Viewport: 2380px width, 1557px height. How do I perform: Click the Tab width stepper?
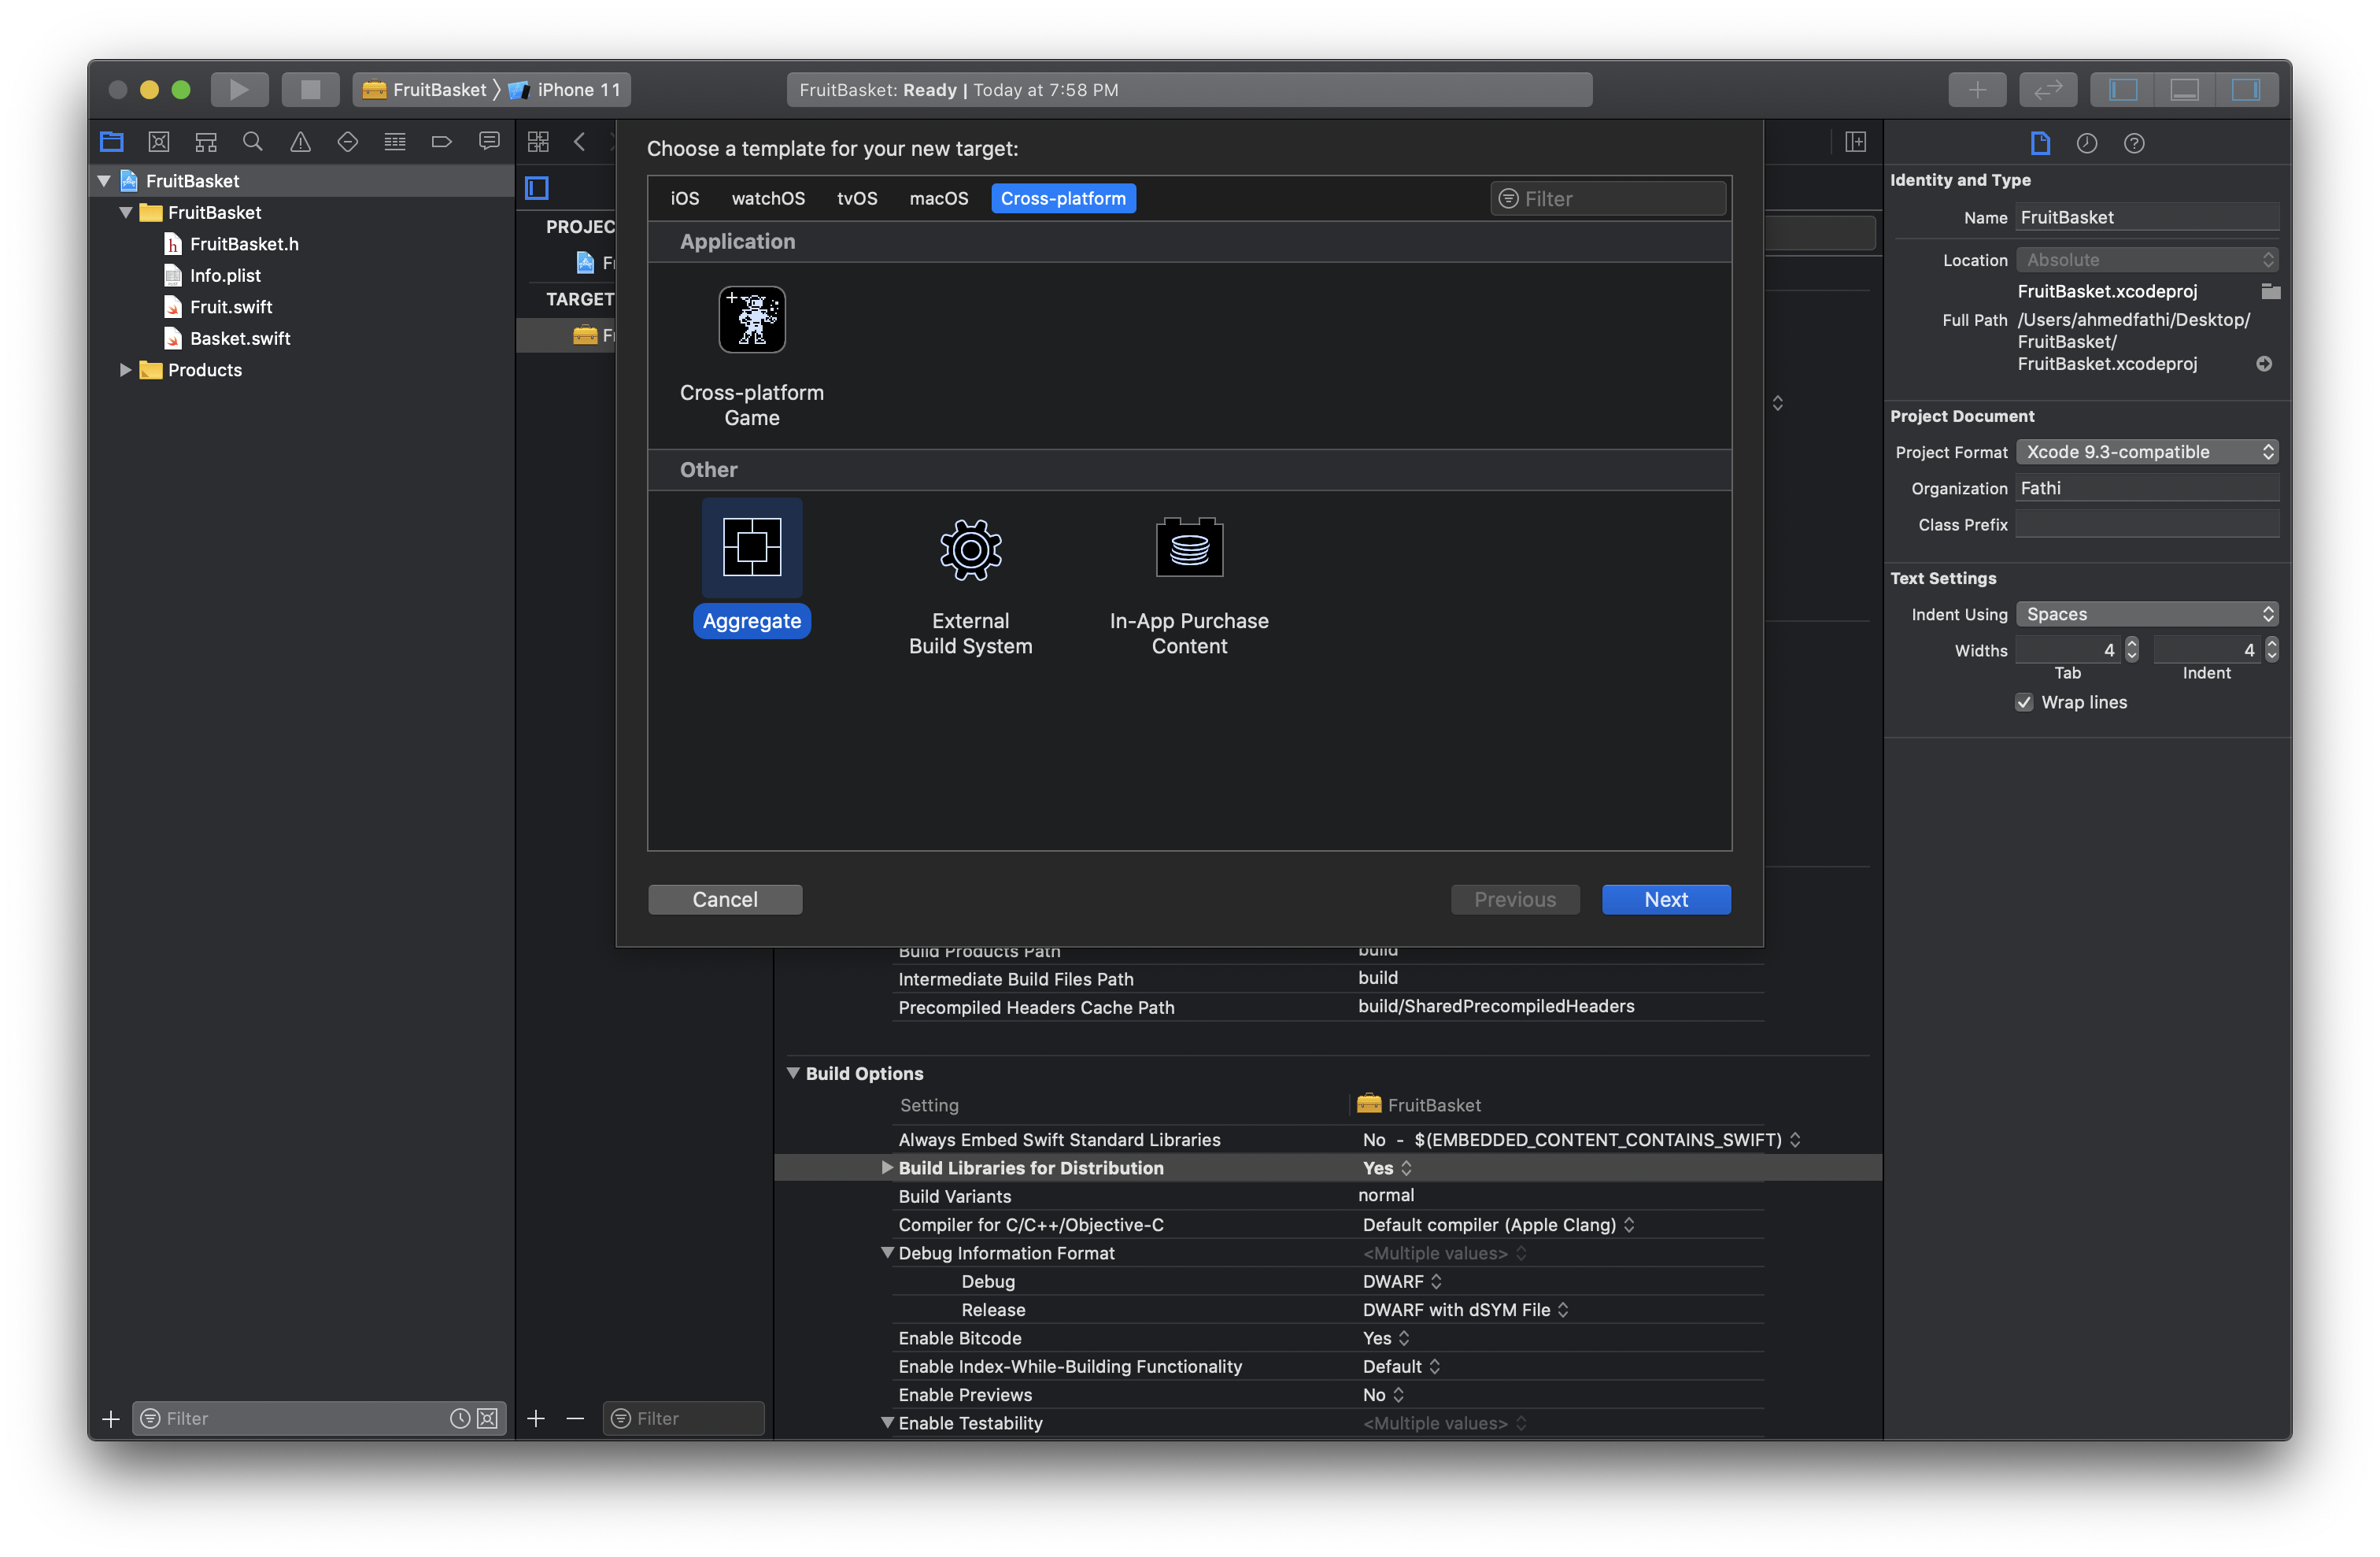coord(2132,650)
